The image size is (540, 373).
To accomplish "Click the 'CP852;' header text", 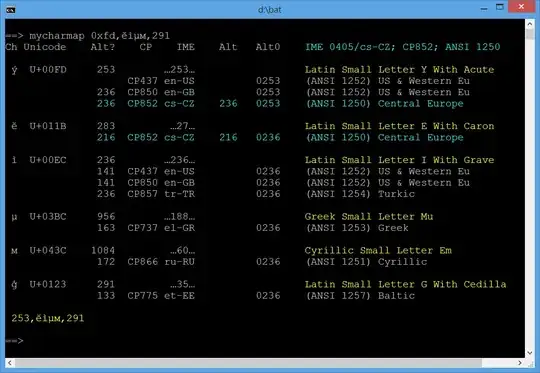I will click(x=420, y=47).
